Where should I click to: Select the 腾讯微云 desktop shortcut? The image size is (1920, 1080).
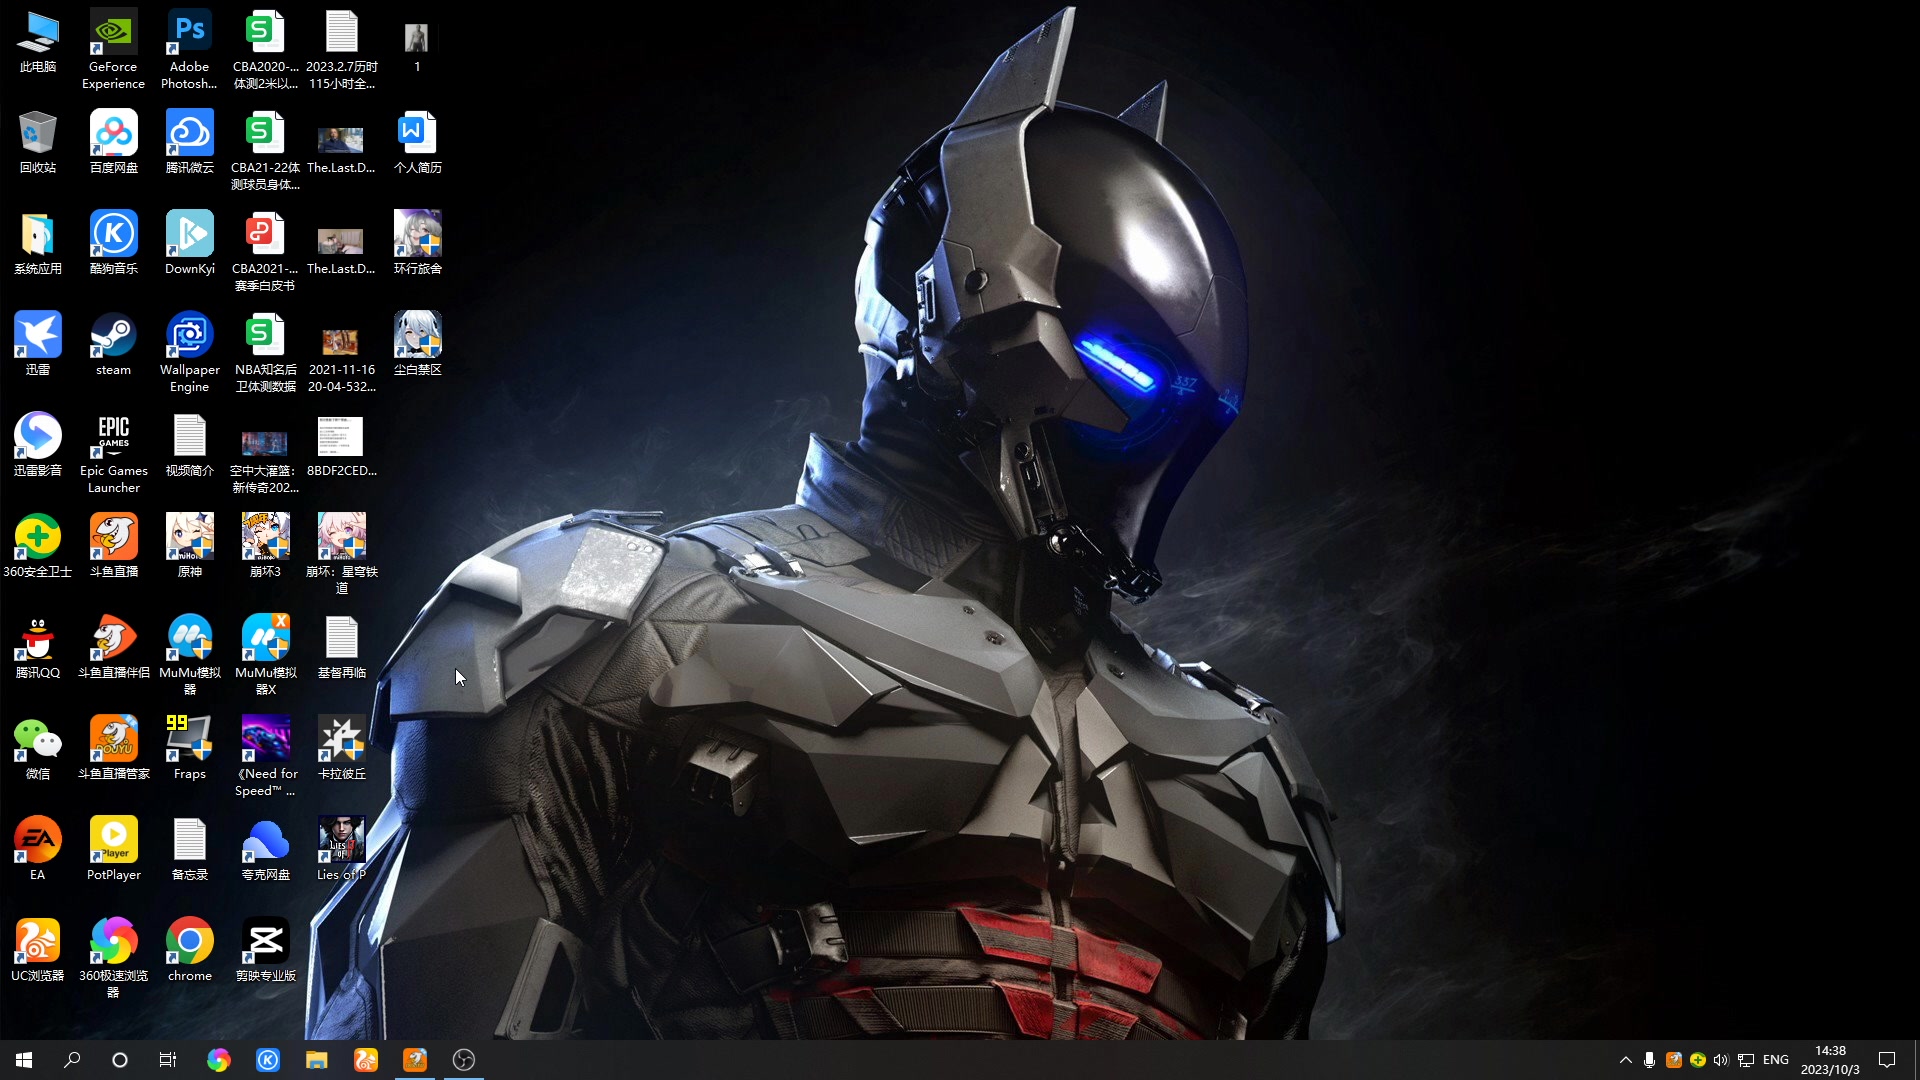coord(190,143)
